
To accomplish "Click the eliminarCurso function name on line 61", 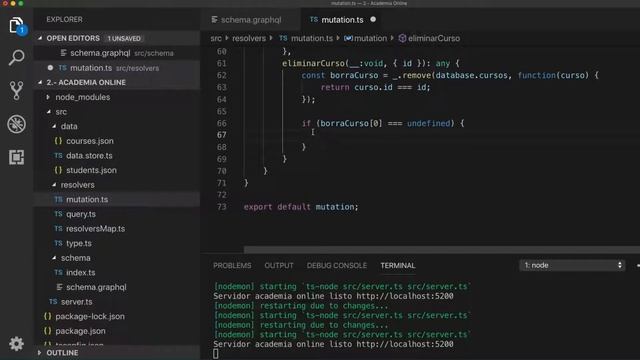I will point(313,64).
